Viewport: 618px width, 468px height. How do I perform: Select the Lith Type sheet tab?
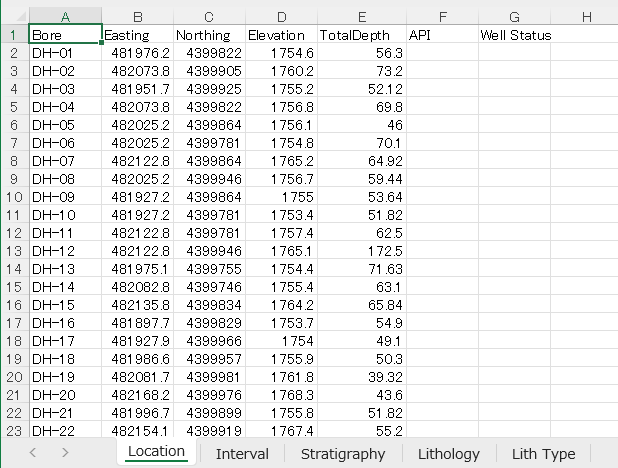tap(543, 453)
